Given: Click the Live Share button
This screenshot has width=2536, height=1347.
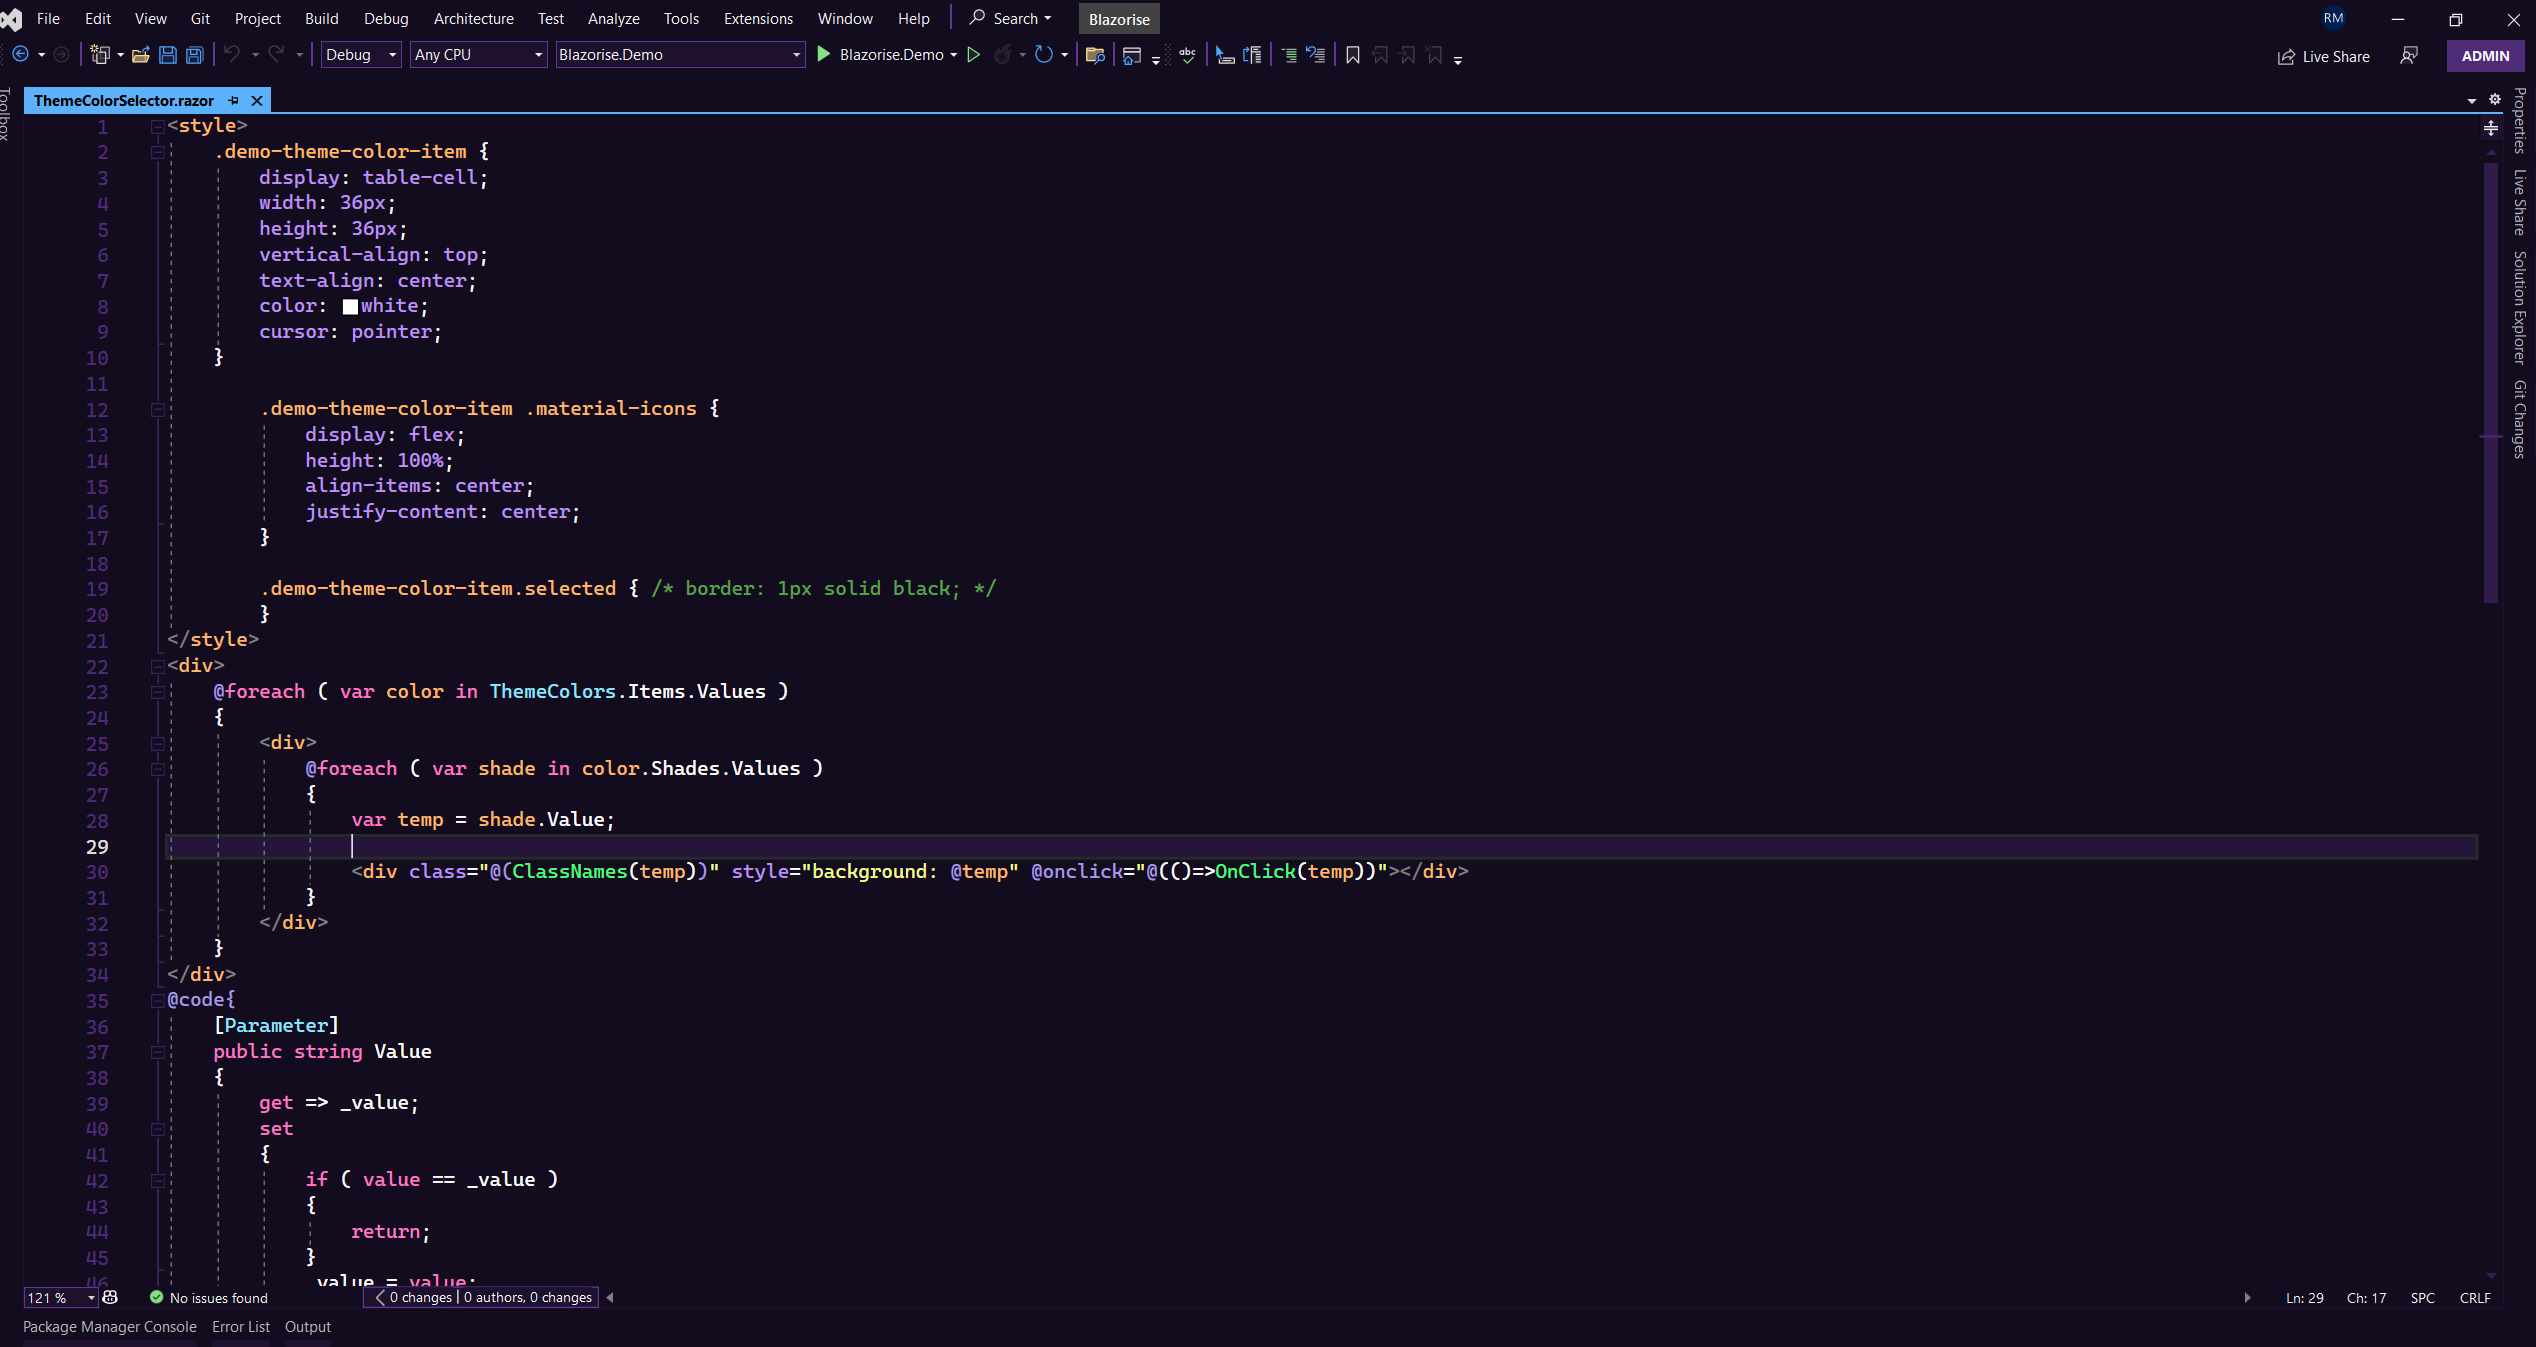Looking at the screenshot, I should [2323, 56].
